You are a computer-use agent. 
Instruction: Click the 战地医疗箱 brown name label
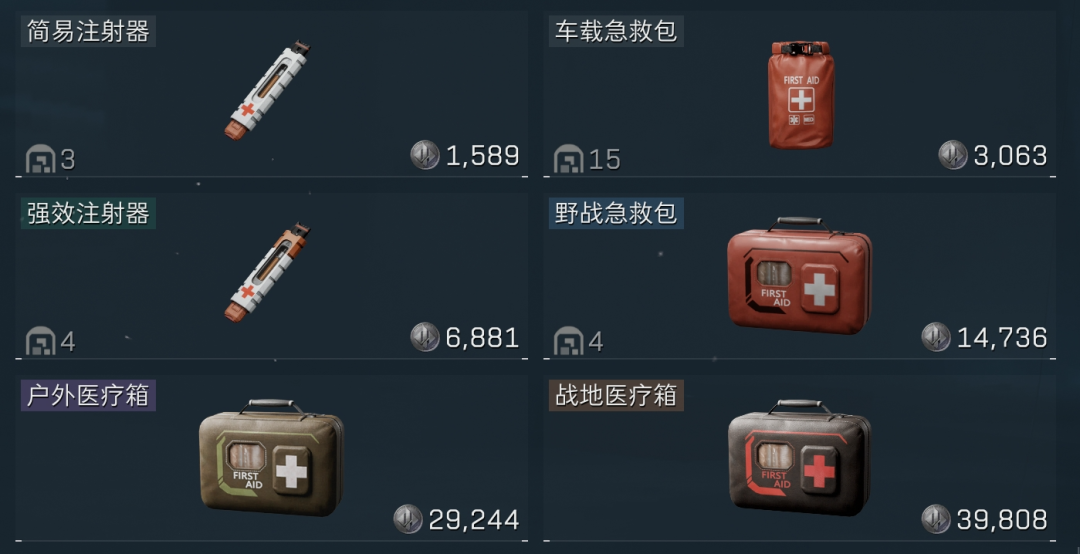[x=616, y=396]
